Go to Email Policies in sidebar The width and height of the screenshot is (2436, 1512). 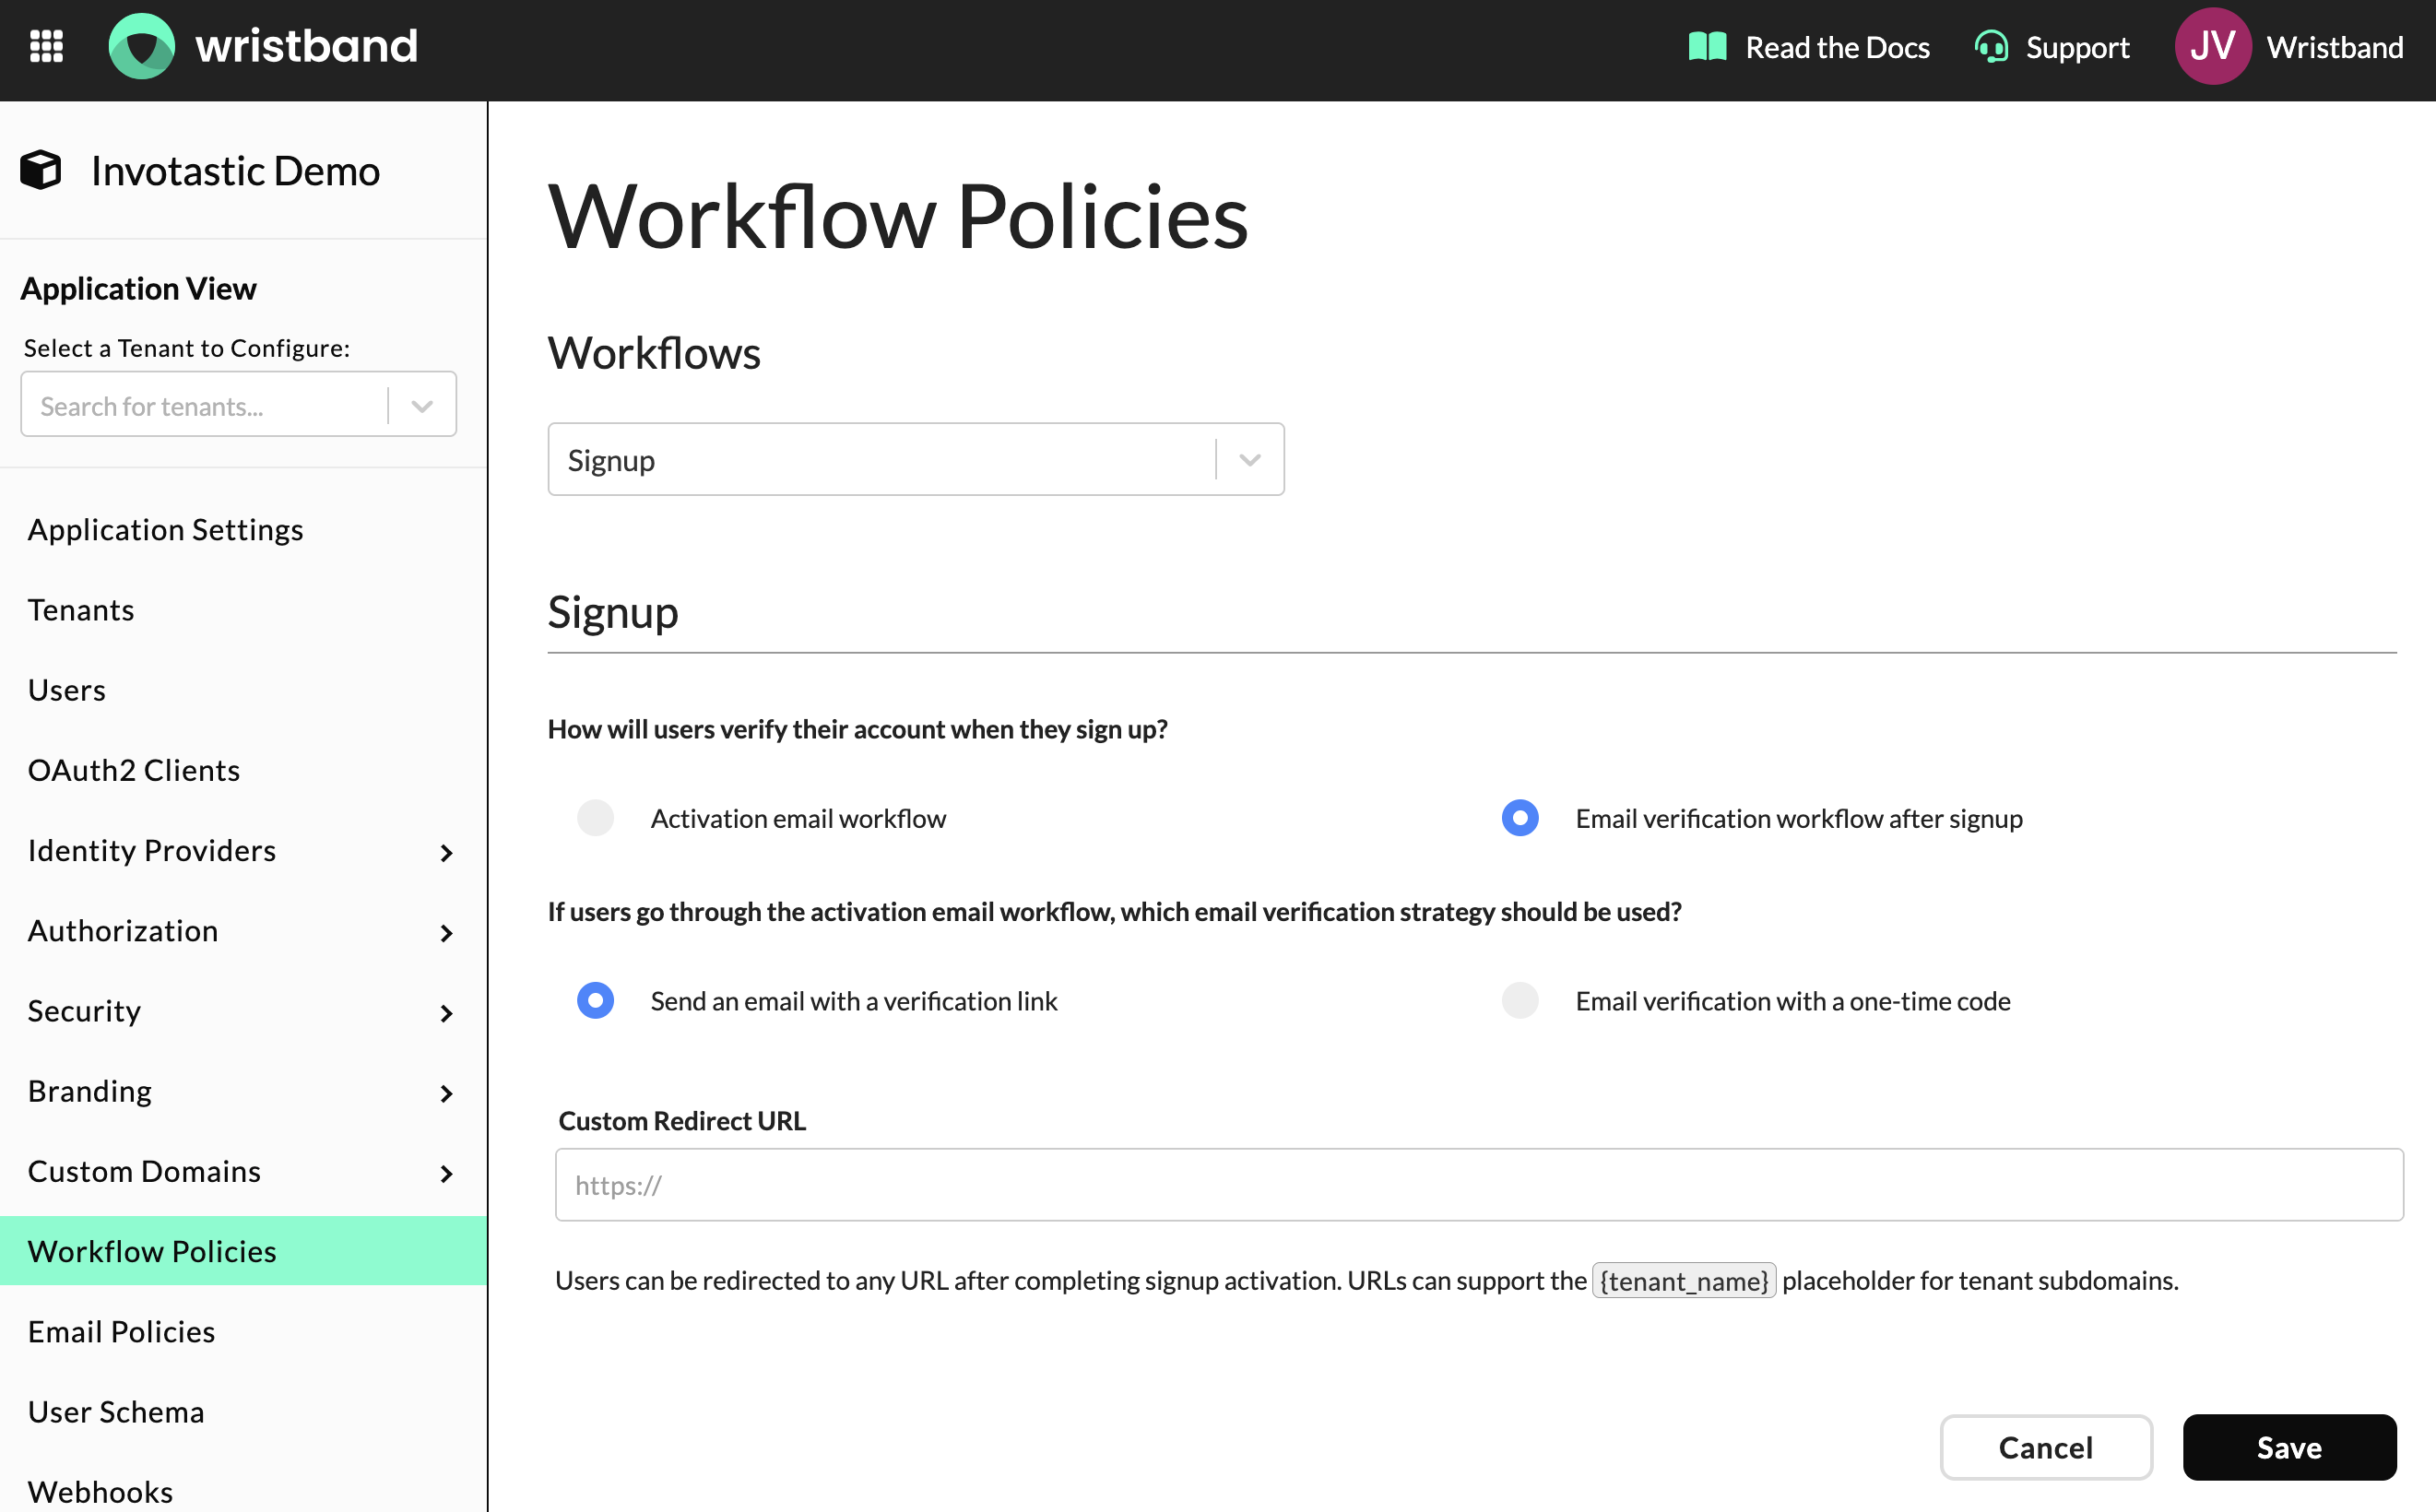click(121, 1331)
